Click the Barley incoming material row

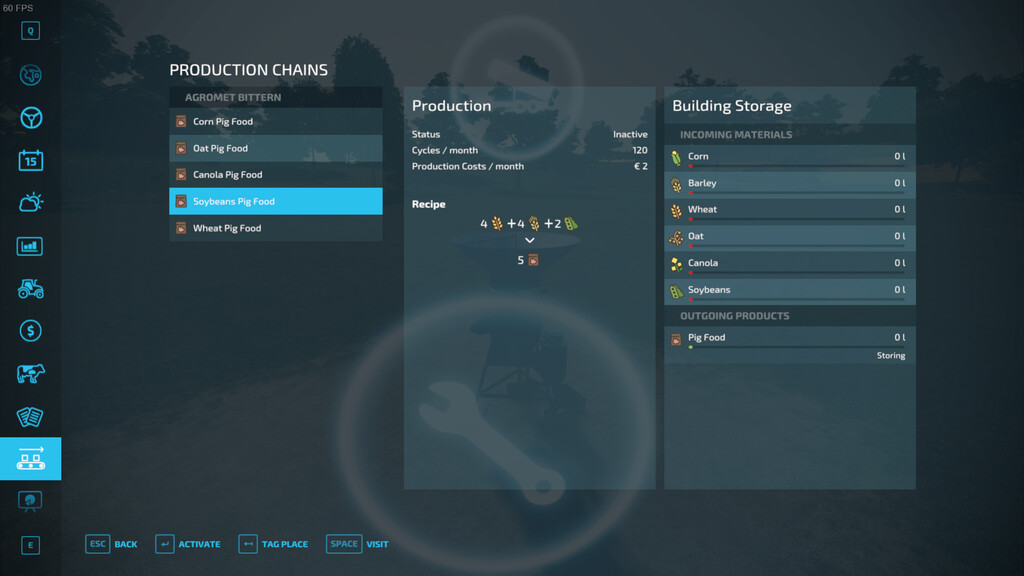(790, 184)
